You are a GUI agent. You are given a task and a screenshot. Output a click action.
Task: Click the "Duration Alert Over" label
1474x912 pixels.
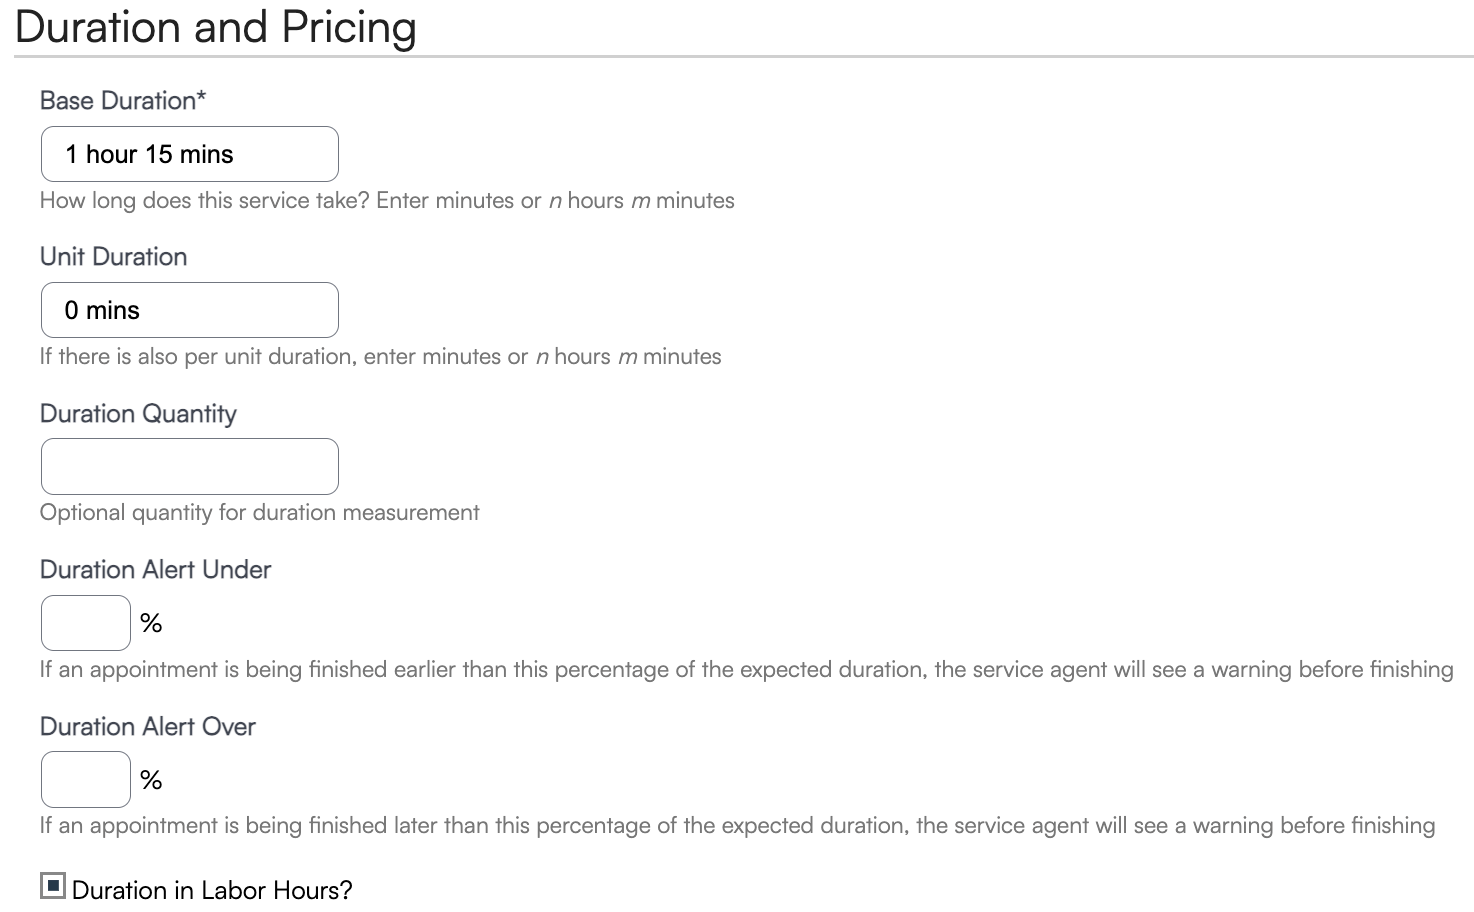click(x=147, y=727)
